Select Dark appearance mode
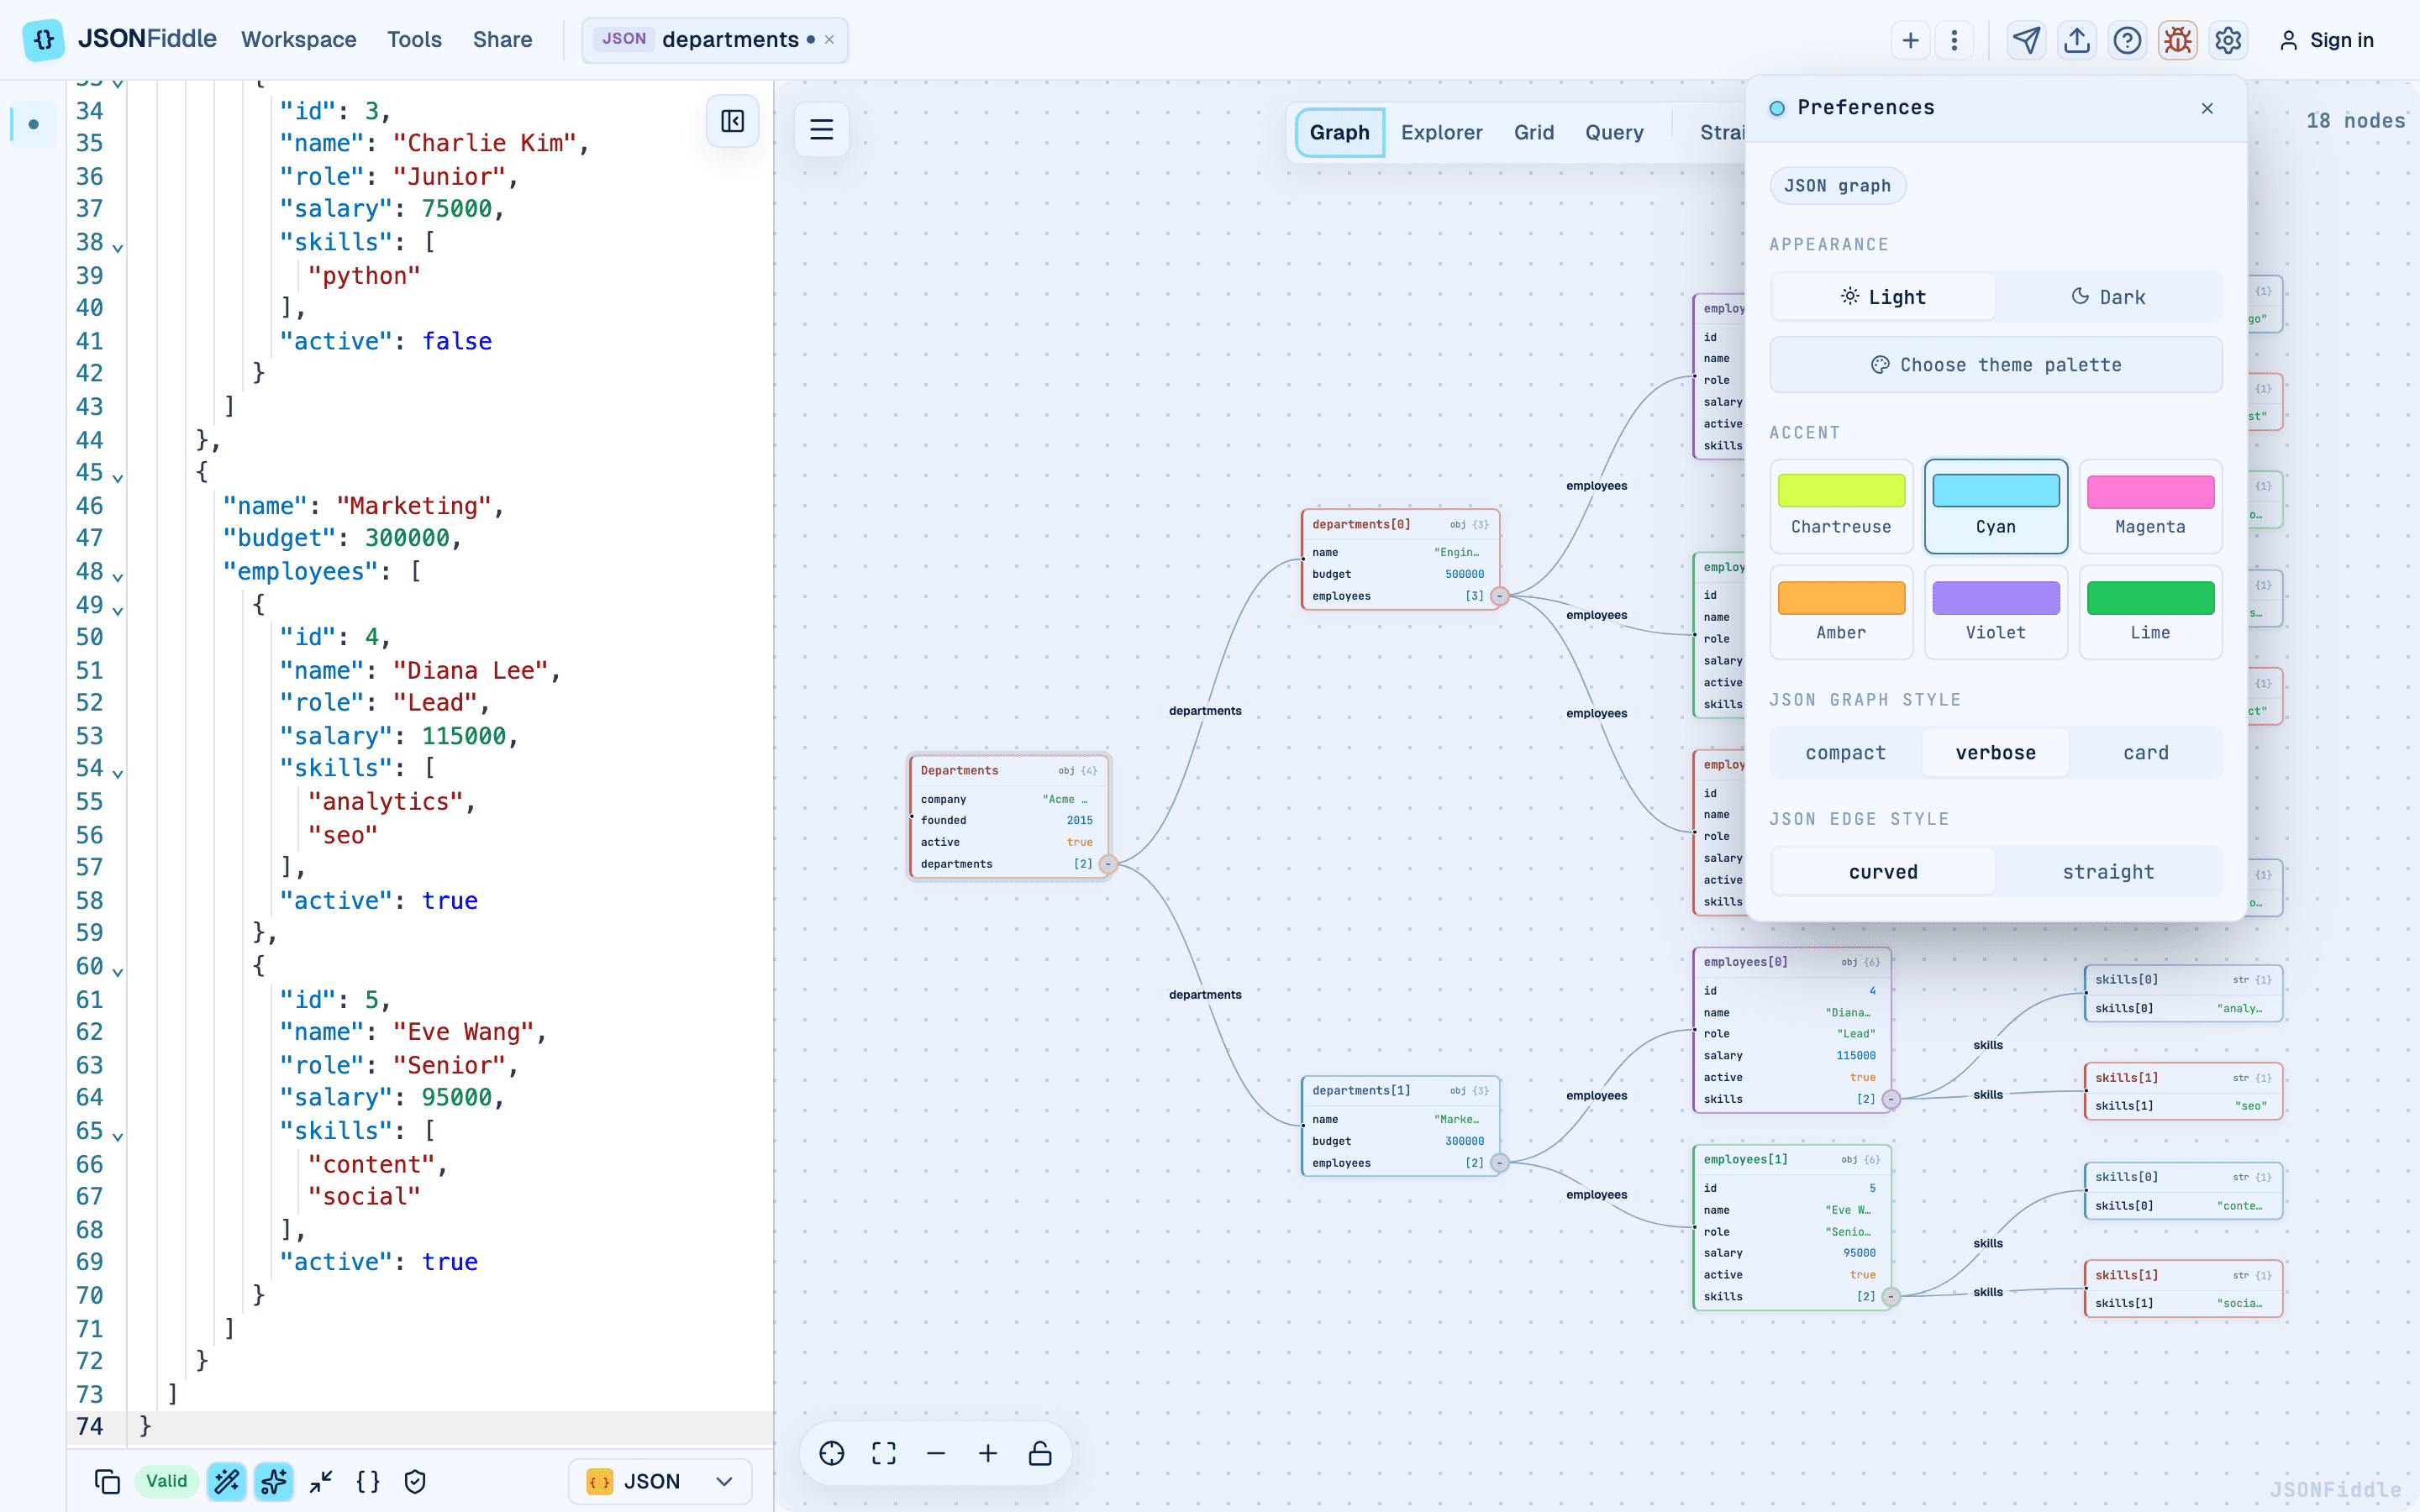Screen dimensions: 2420x1512 pyautogui.click(x=2108, y=297)
